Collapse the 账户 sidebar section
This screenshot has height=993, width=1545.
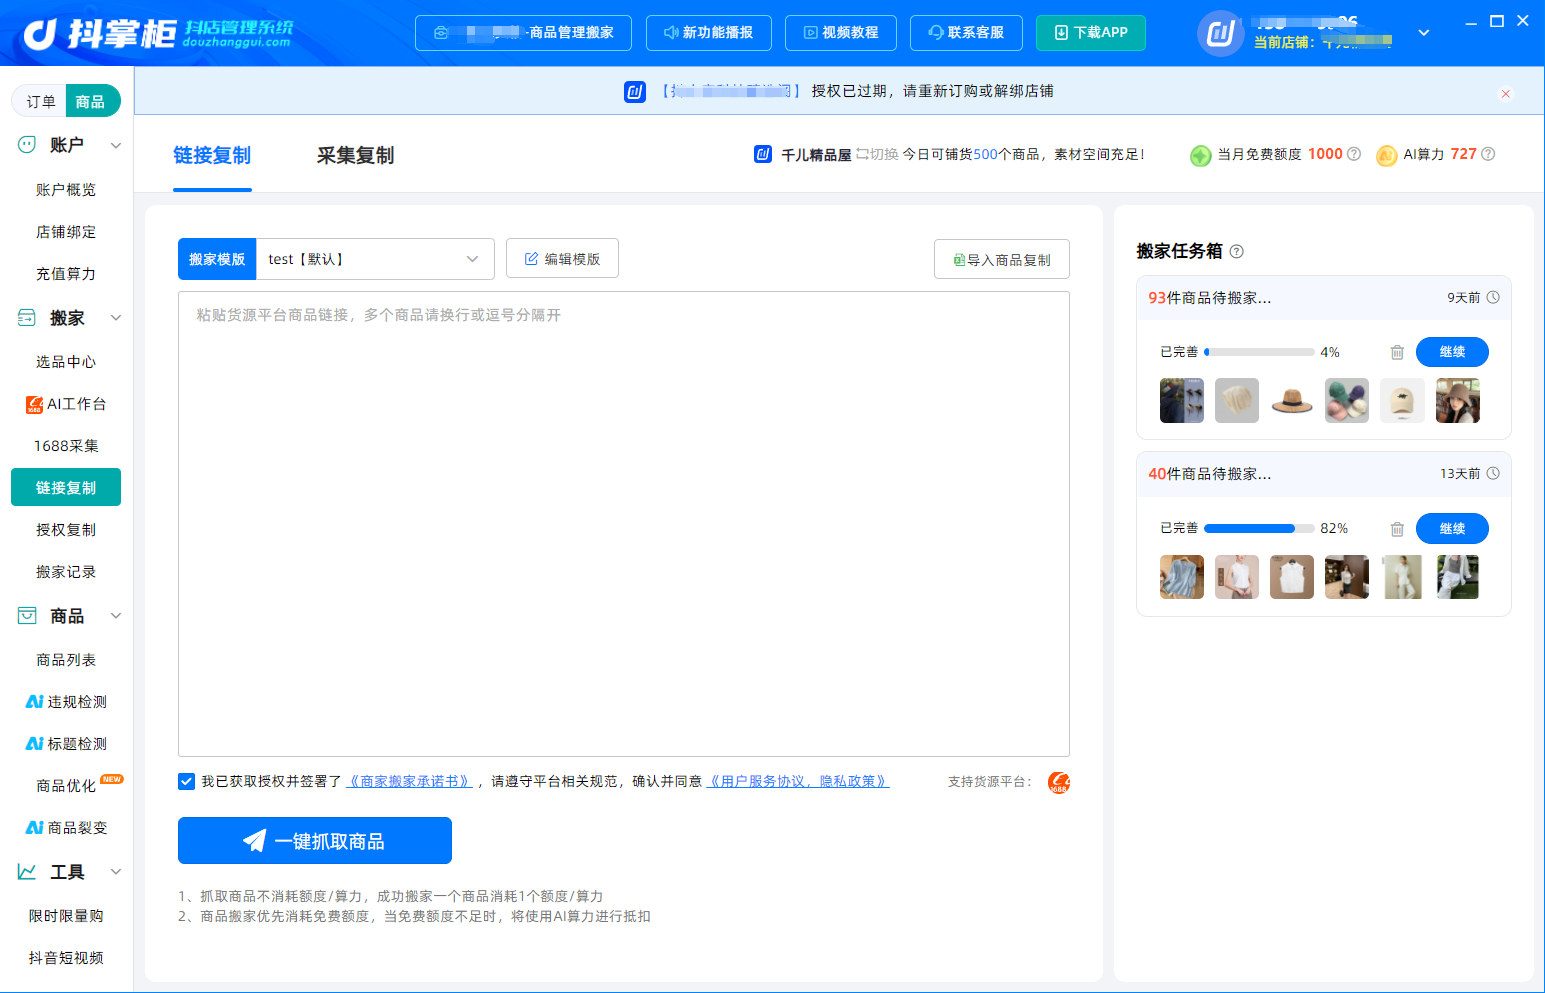116,145
